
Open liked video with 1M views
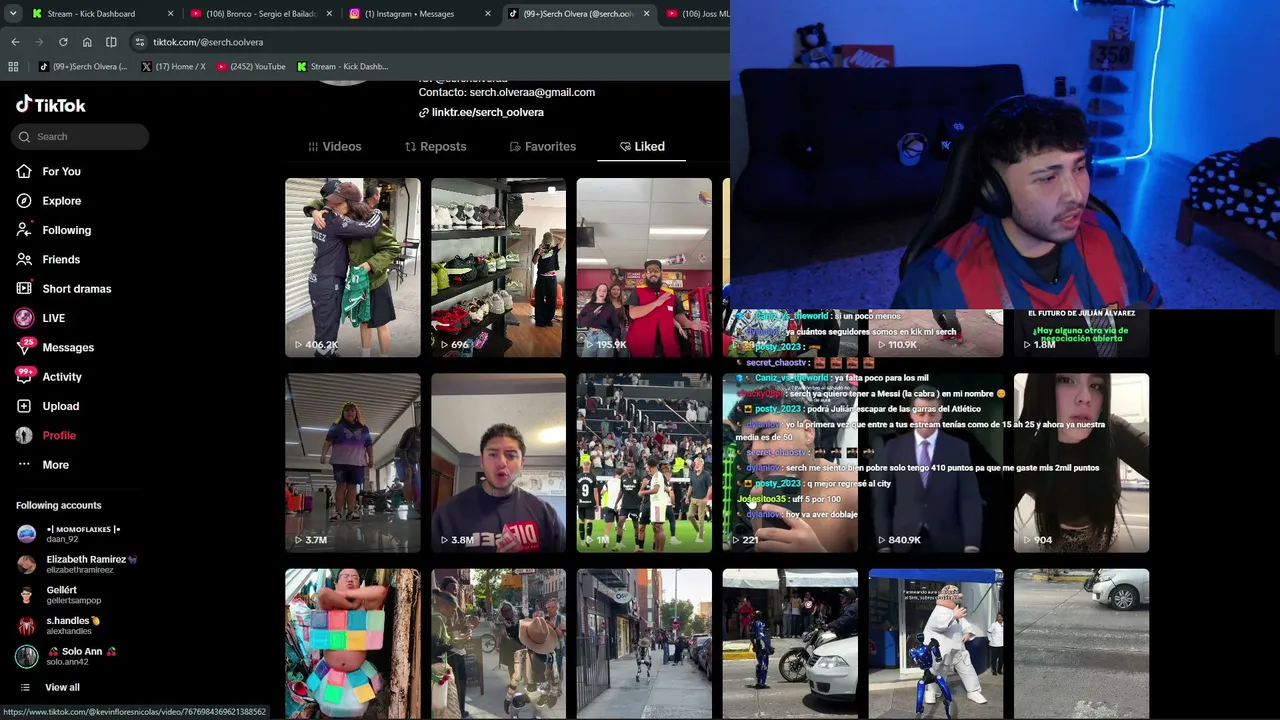[x=644, y=463]
